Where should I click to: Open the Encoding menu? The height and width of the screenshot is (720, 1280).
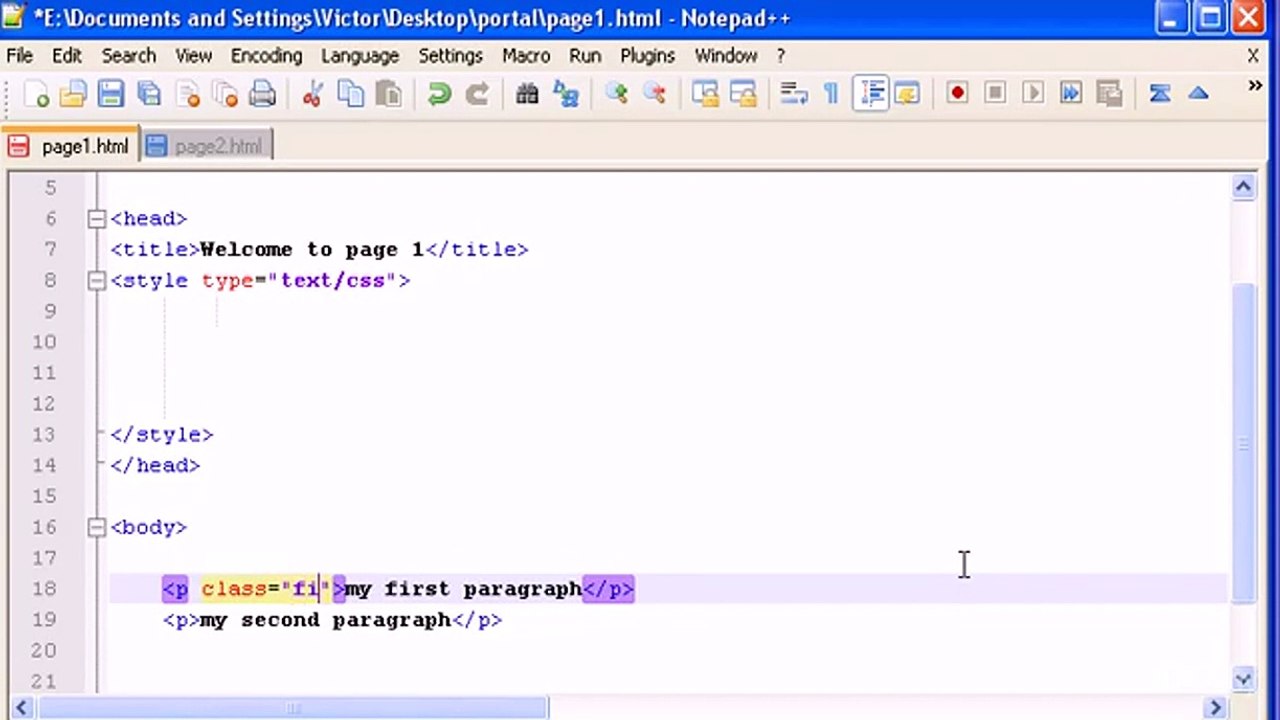point(265,56)
